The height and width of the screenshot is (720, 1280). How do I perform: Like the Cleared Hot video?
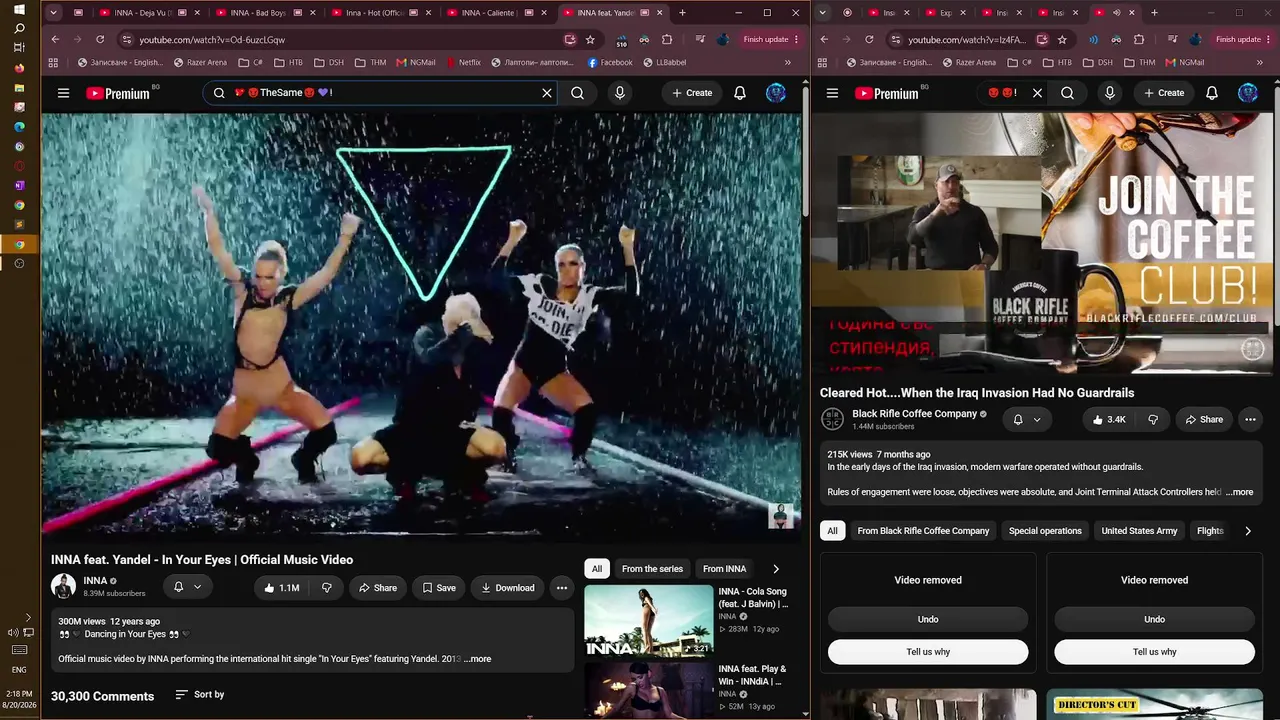1109,420
